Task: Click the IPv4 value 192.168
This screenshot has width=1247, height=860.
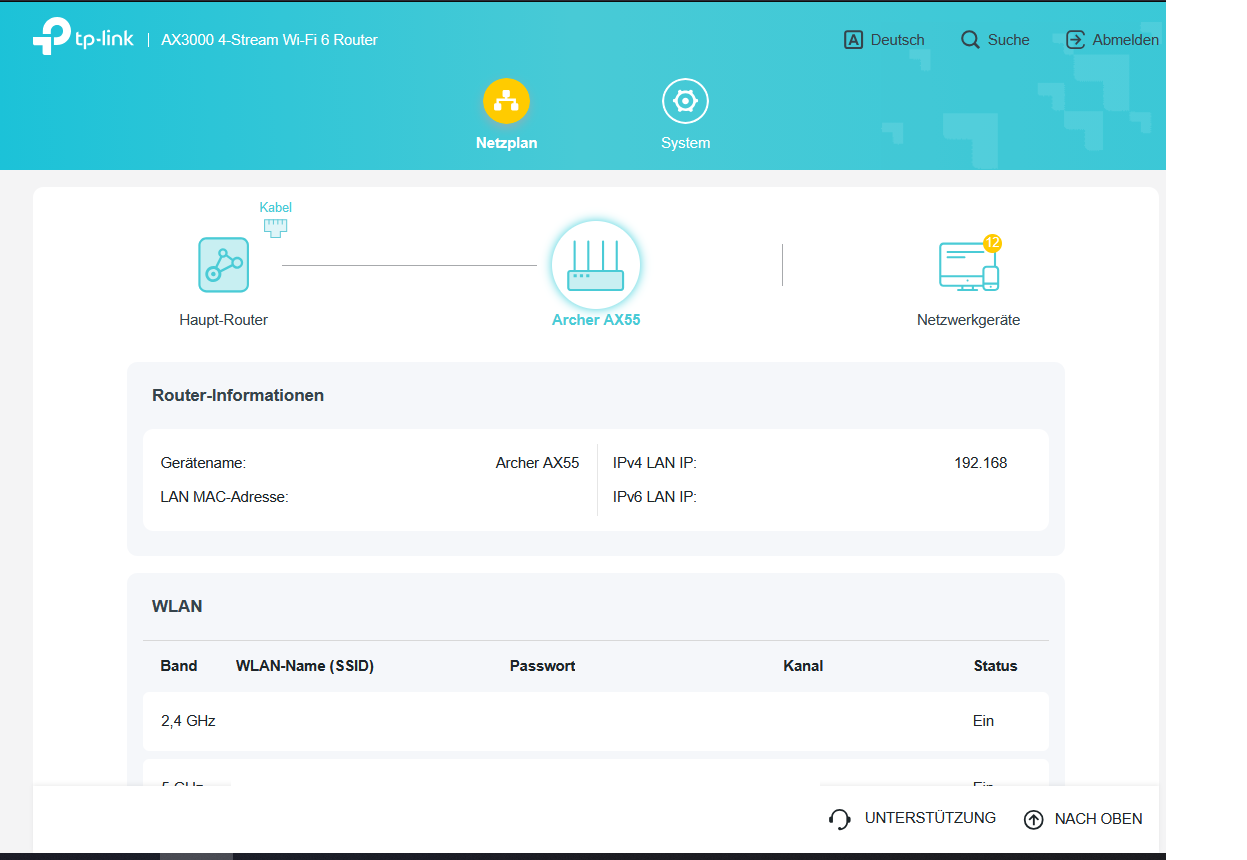Action: (980, 463)
